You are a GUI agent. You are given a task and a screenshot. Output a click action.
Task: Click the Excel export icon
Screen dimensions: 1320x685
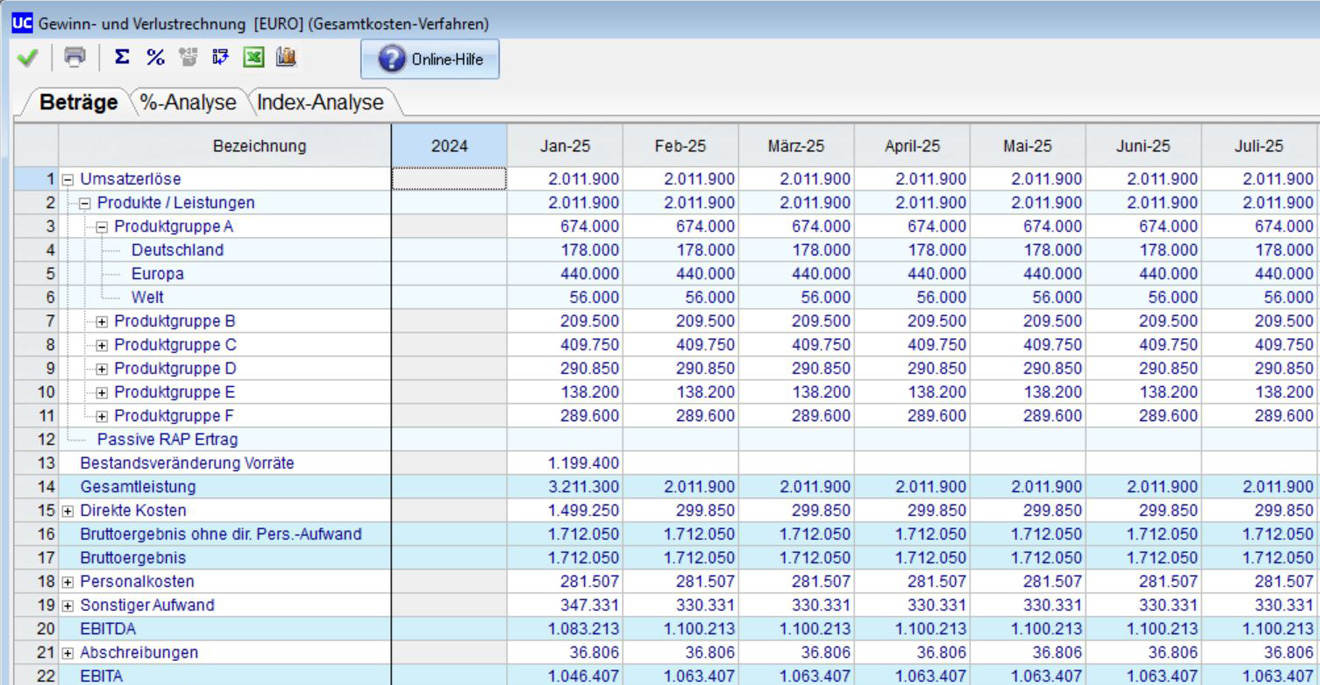[254, 57]
